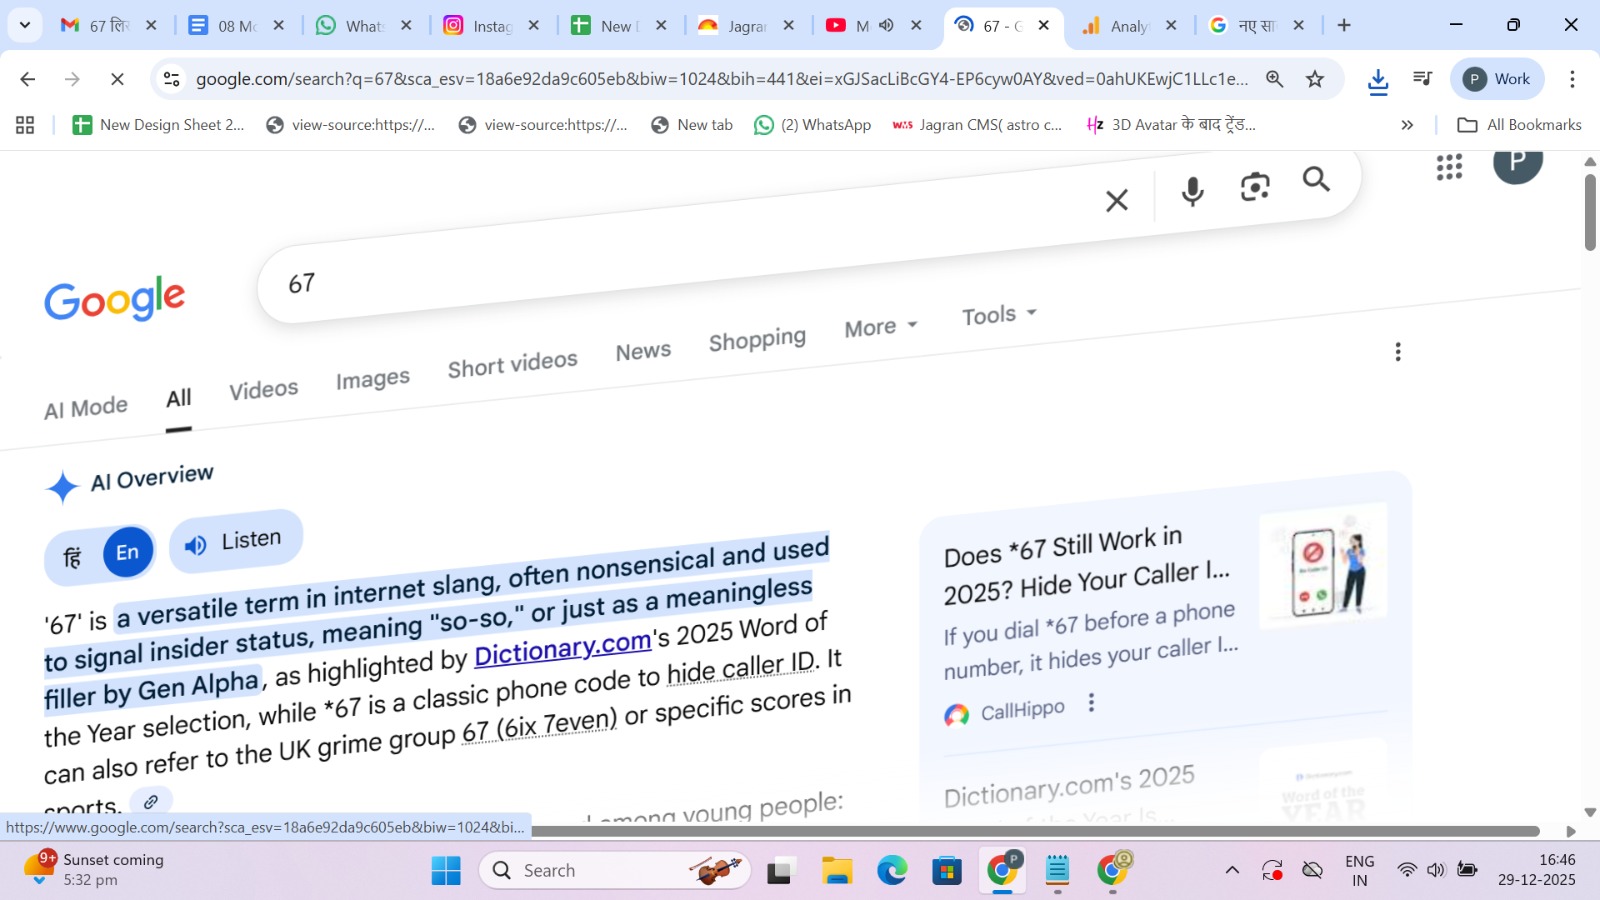Clear the search query with the X icon
This screenshot has height=900, width=1600.
1117,200
